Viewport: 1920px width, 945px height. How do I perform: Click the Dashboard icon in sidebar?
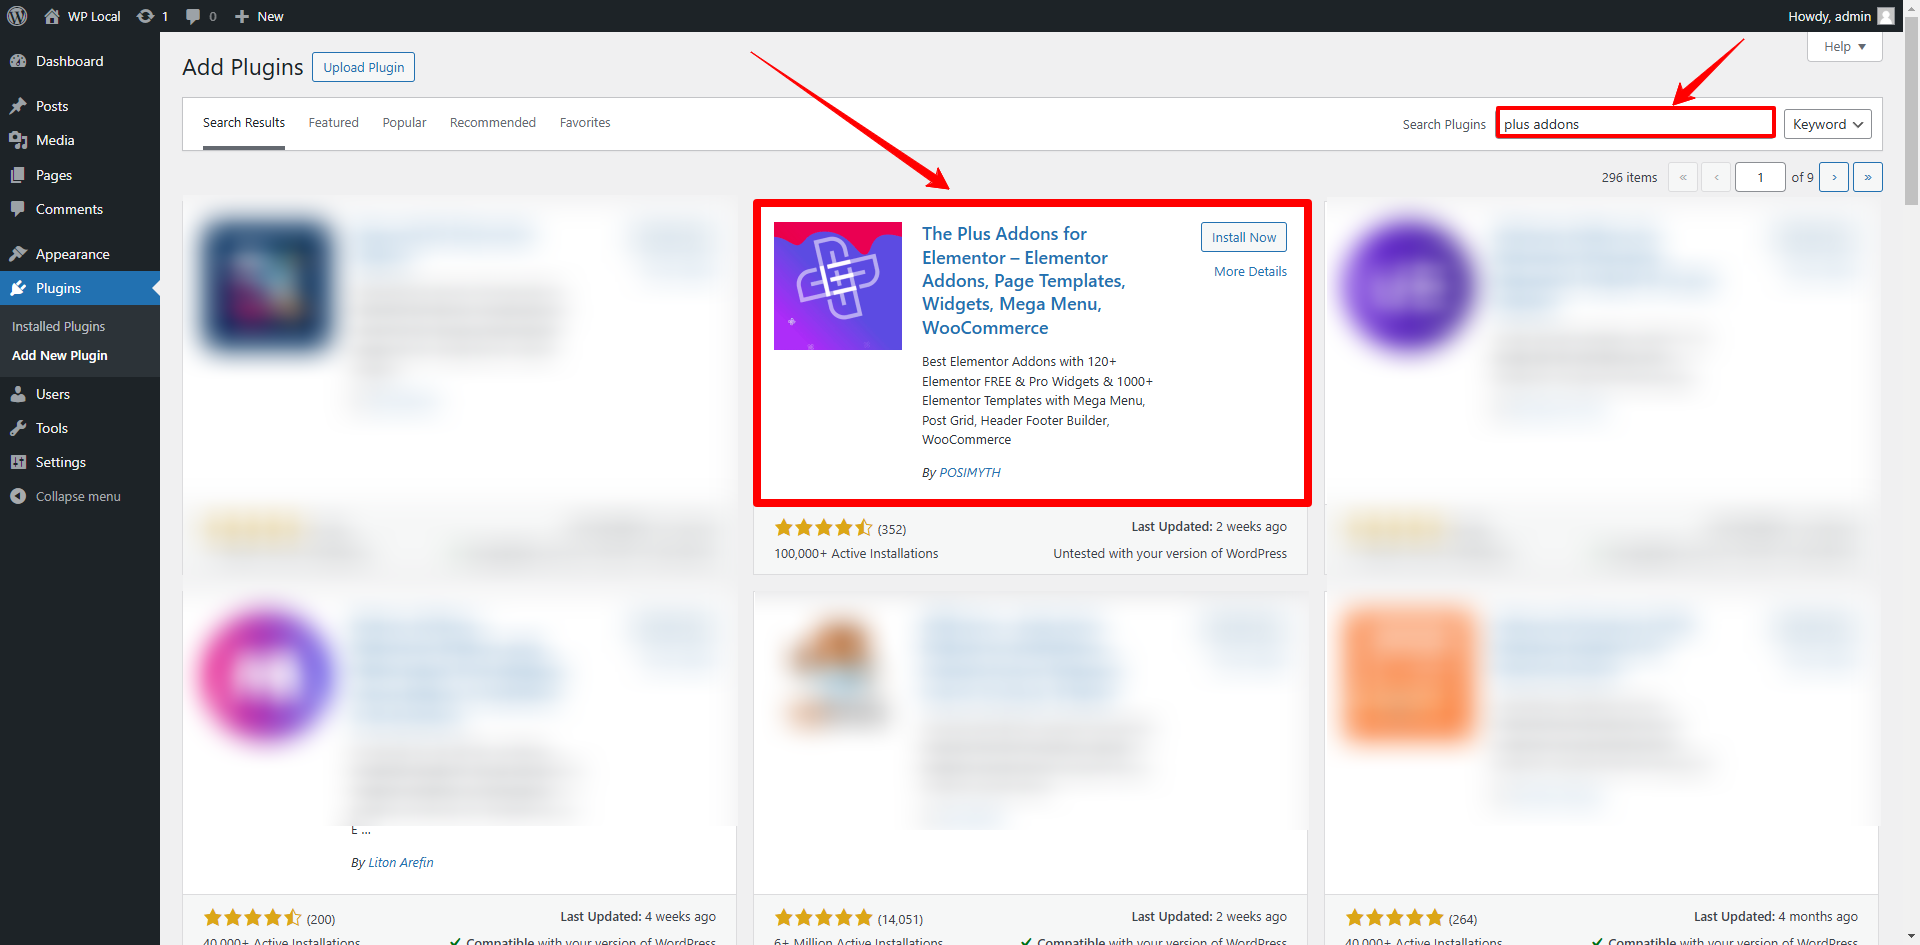coord(18,61)
